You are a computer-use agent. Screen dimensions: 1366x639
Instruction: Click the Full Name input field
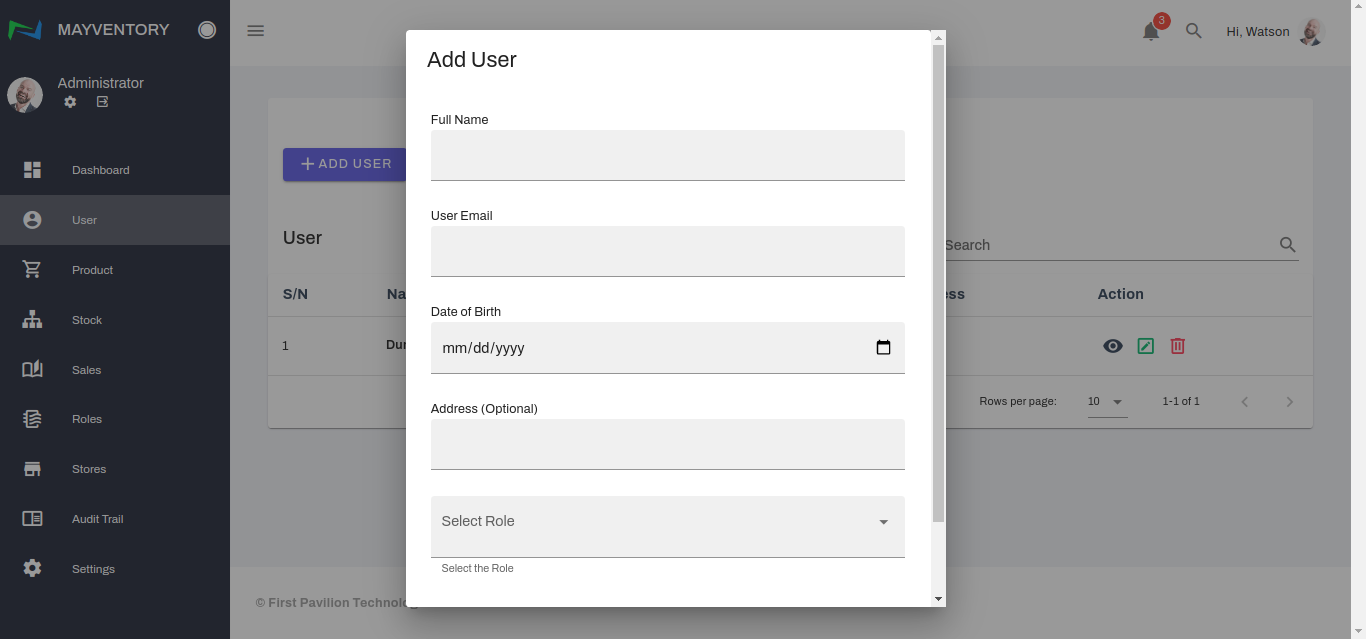[x=667, y=155]
